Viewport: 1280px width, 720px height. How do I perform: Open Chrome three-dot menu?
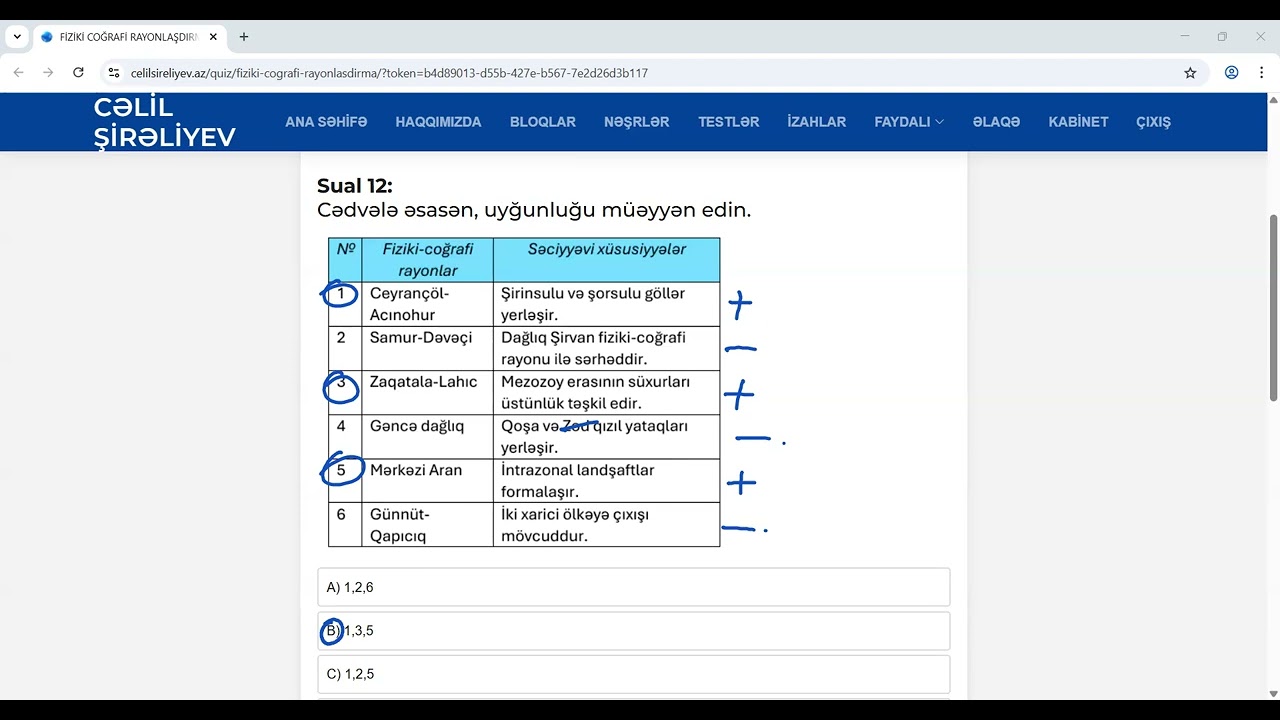coord(1261,73)
